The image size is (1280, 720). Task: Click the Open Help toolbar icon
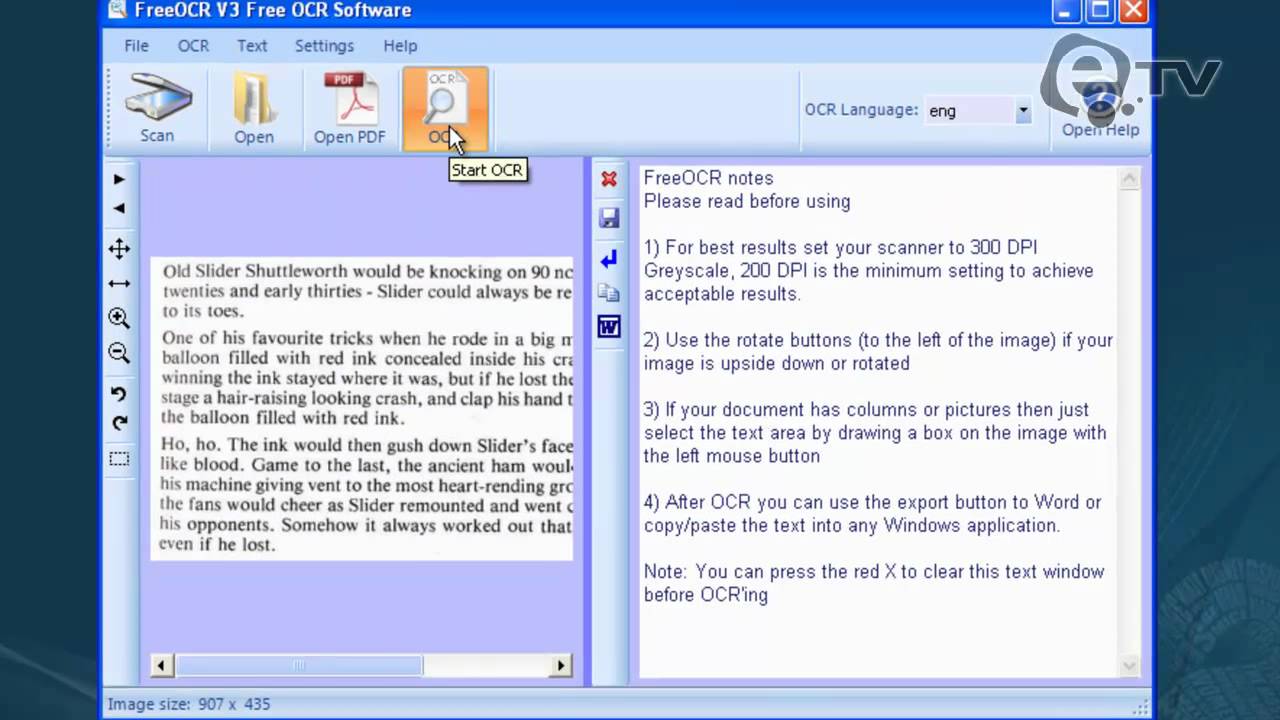1100,110
